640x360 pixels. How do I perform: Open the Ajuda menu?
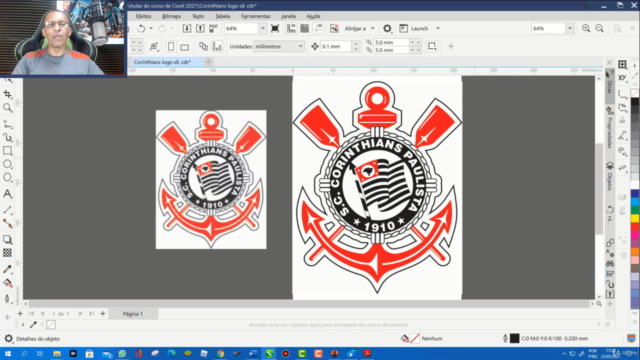(313, 16)
